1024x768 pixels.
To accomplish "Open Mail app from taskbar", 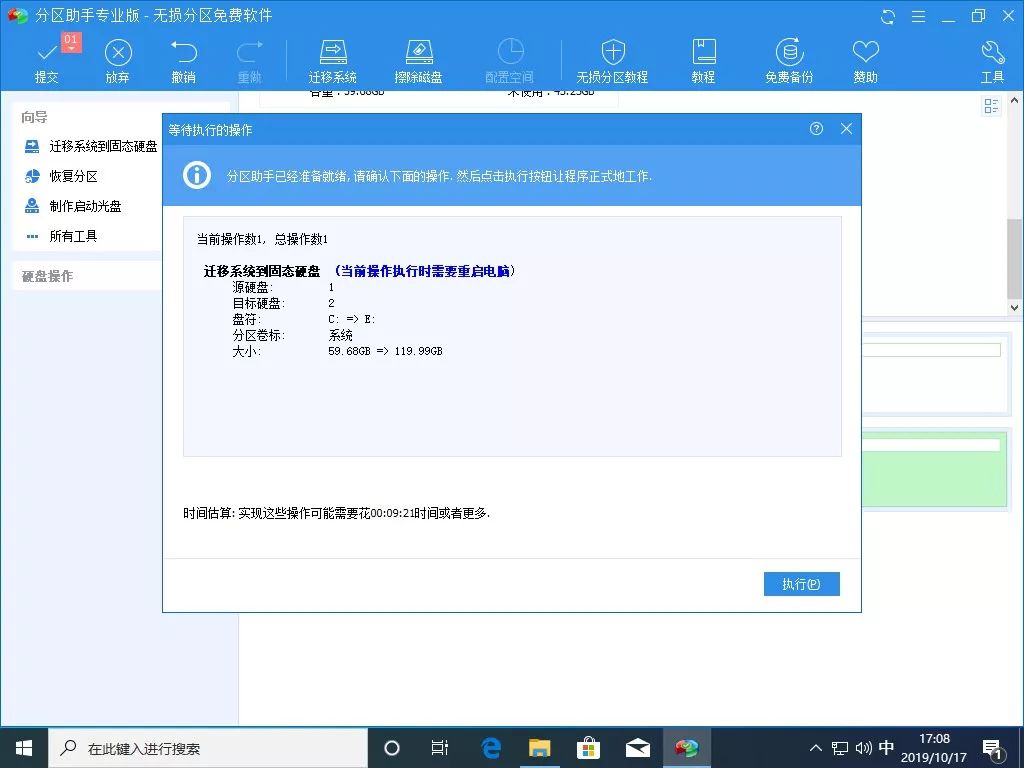I will tap(637, 748).
